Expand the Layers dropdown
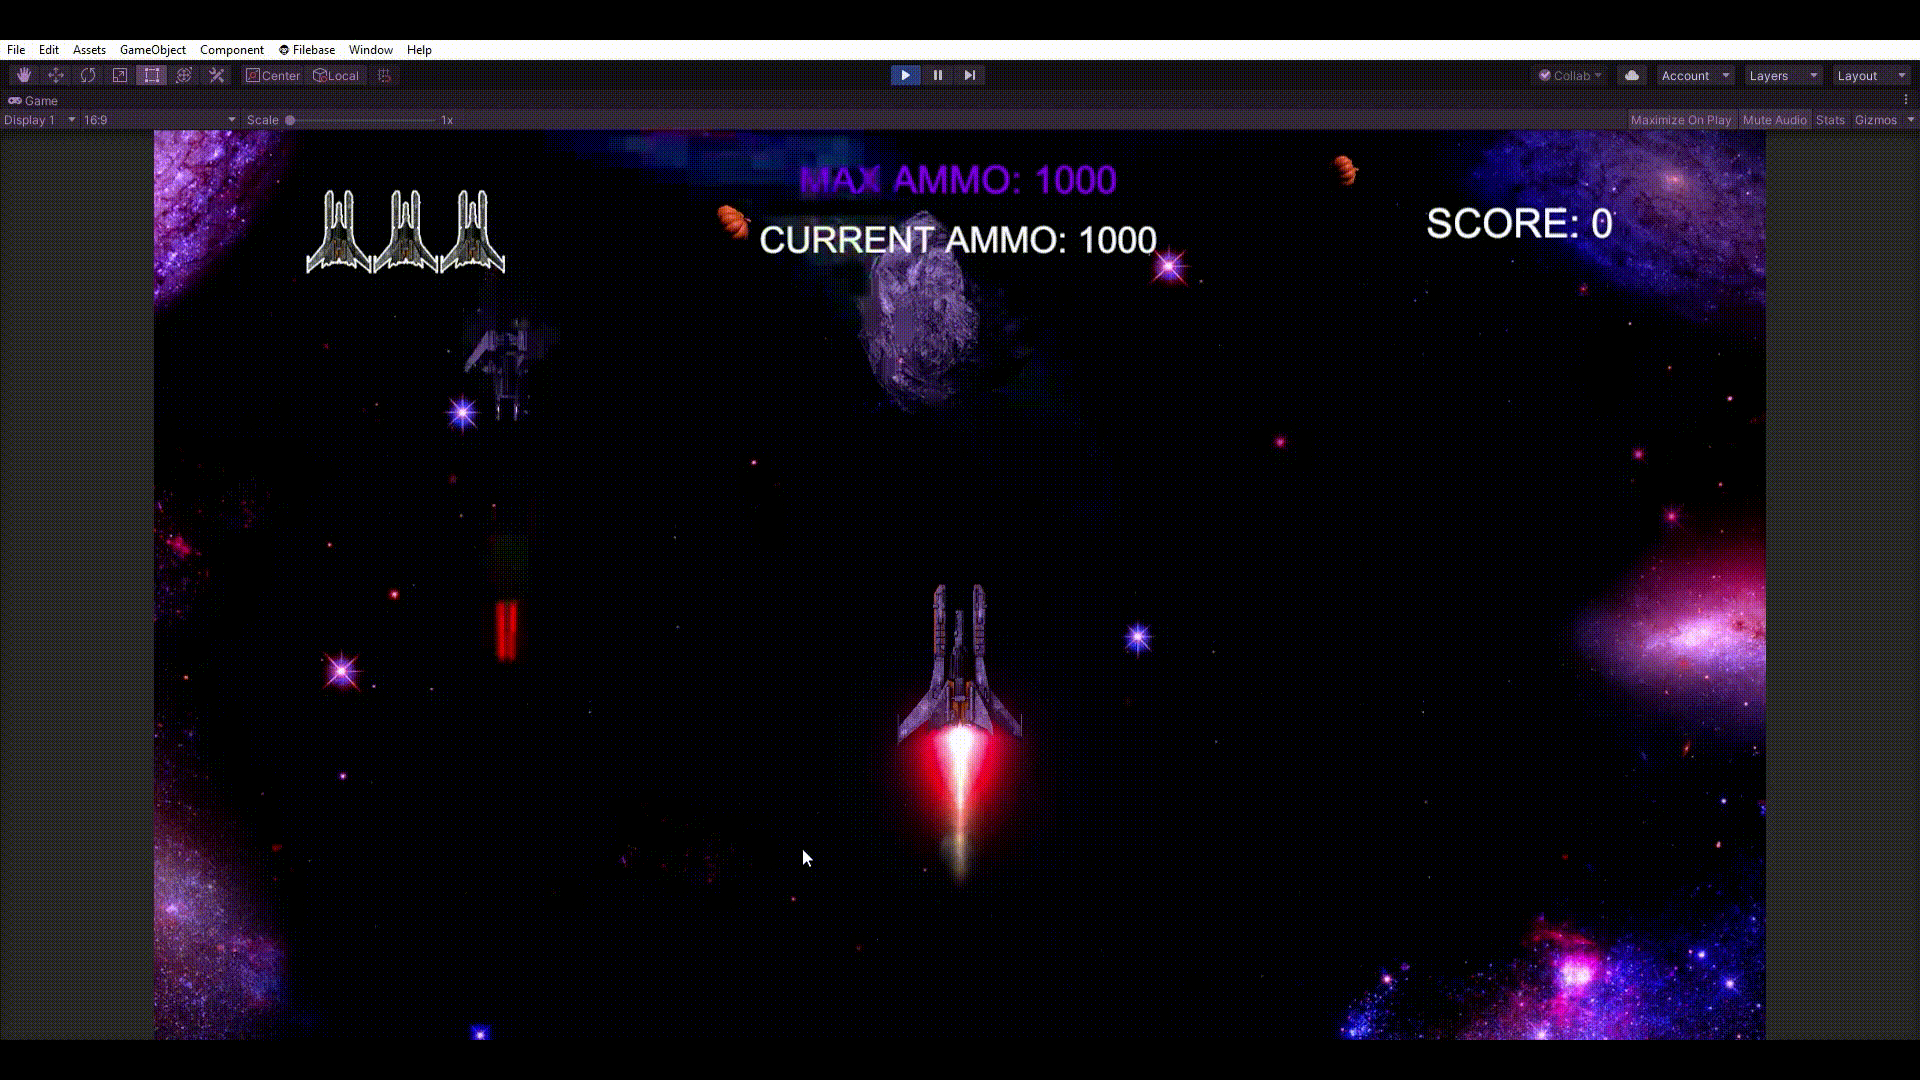1920x1080 pixels. point(1783,76)
